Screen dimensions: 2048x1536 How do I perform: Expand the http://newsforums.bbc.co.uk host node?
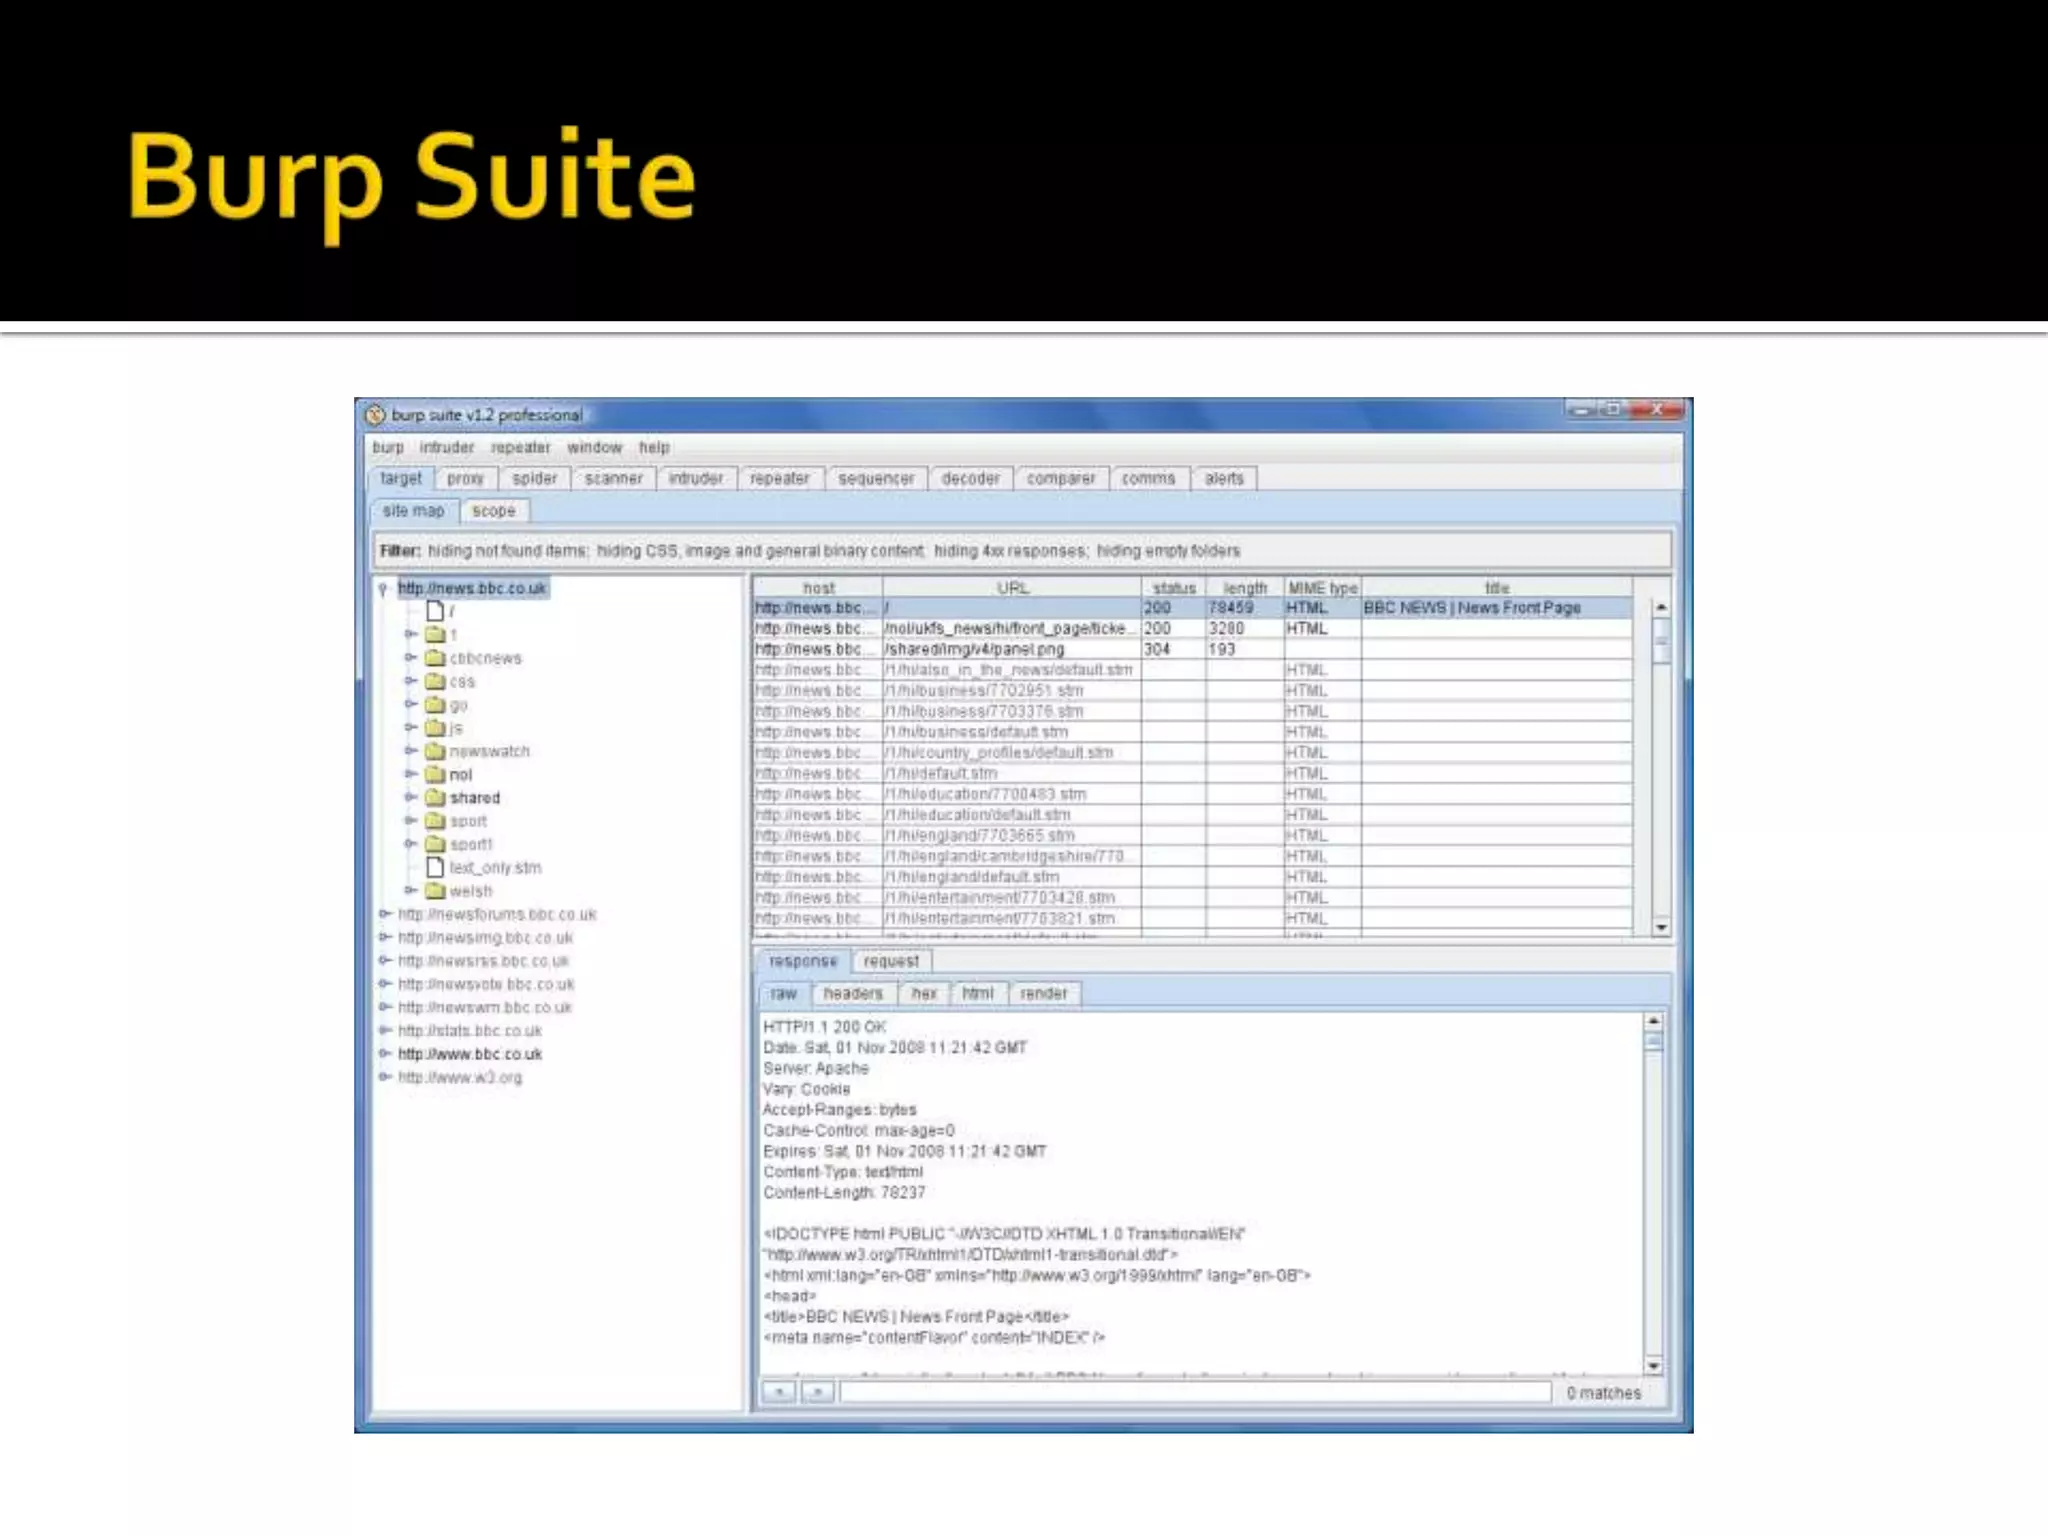(x=385, y=914)
